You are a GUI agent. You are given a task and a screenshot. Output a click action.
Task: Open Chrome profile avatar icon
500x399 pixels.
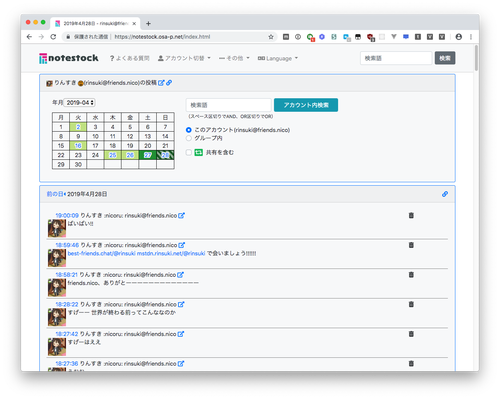coord(459,37)
